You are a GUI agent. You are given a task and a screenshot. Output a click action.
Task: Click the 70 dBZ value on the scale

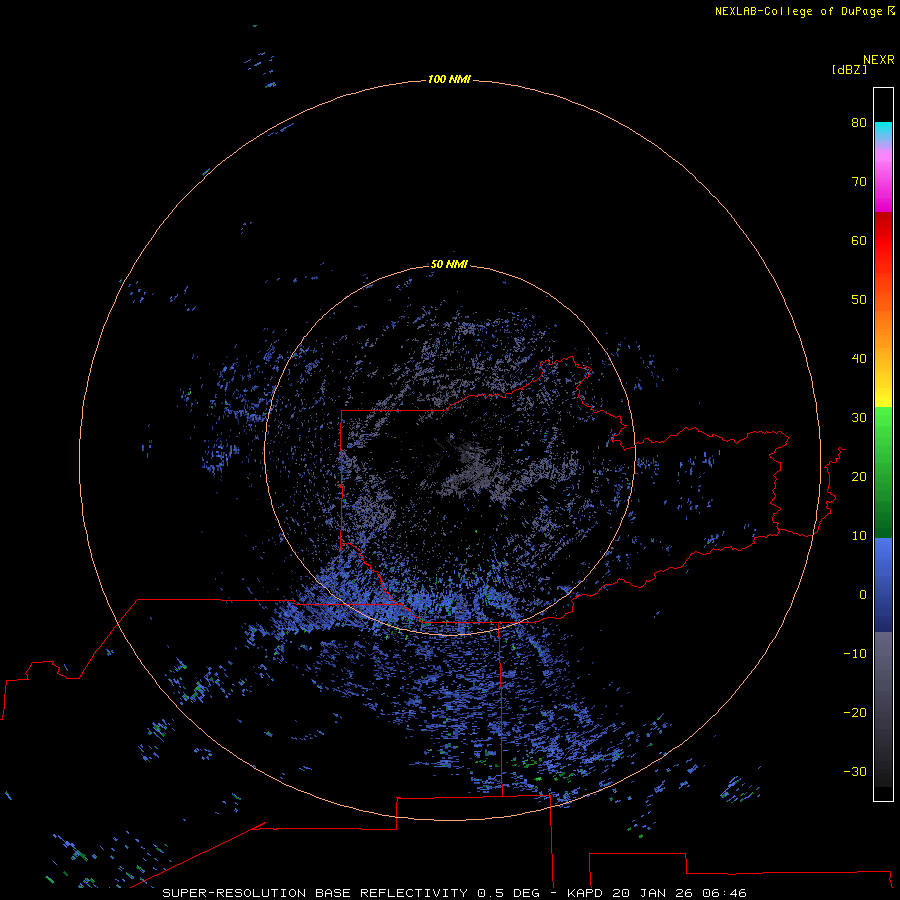[x=859, y=181]
